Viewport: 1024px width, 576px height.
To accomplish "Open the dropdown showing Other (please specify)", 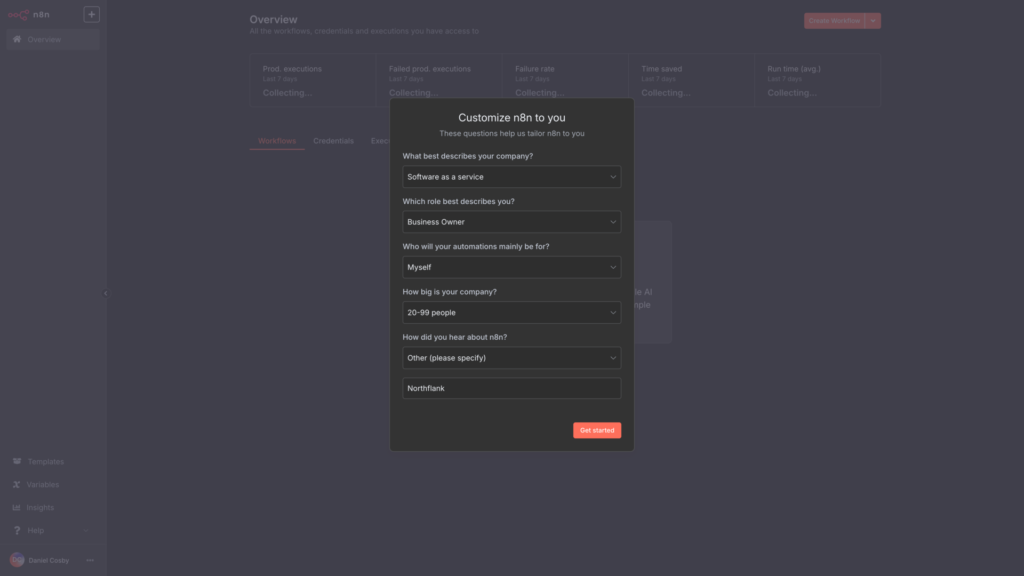I will tap(511, 358).
